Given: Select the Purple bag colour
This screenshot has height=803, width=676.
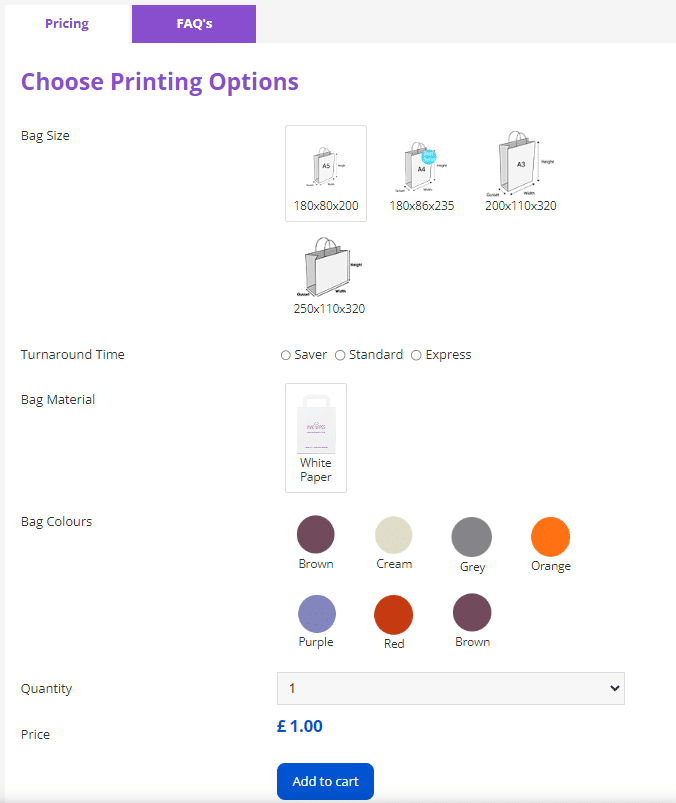Looking at the screenshot, I should click(x=316, y=613).
